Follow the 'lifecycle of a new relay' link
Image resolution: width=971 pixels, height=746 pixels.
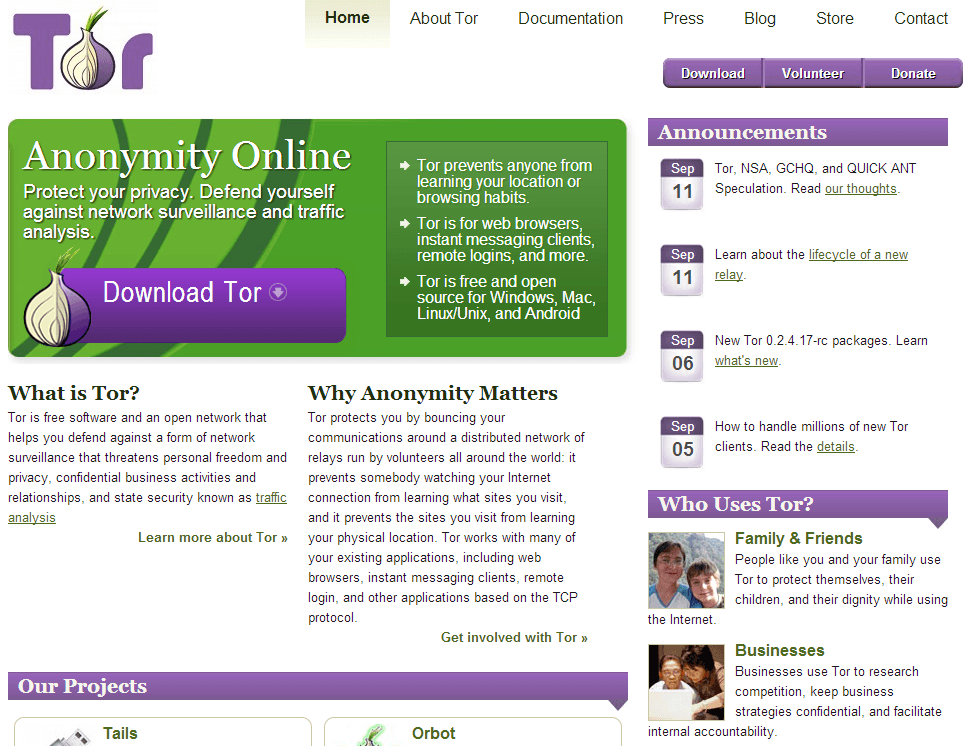pos(811,264)
